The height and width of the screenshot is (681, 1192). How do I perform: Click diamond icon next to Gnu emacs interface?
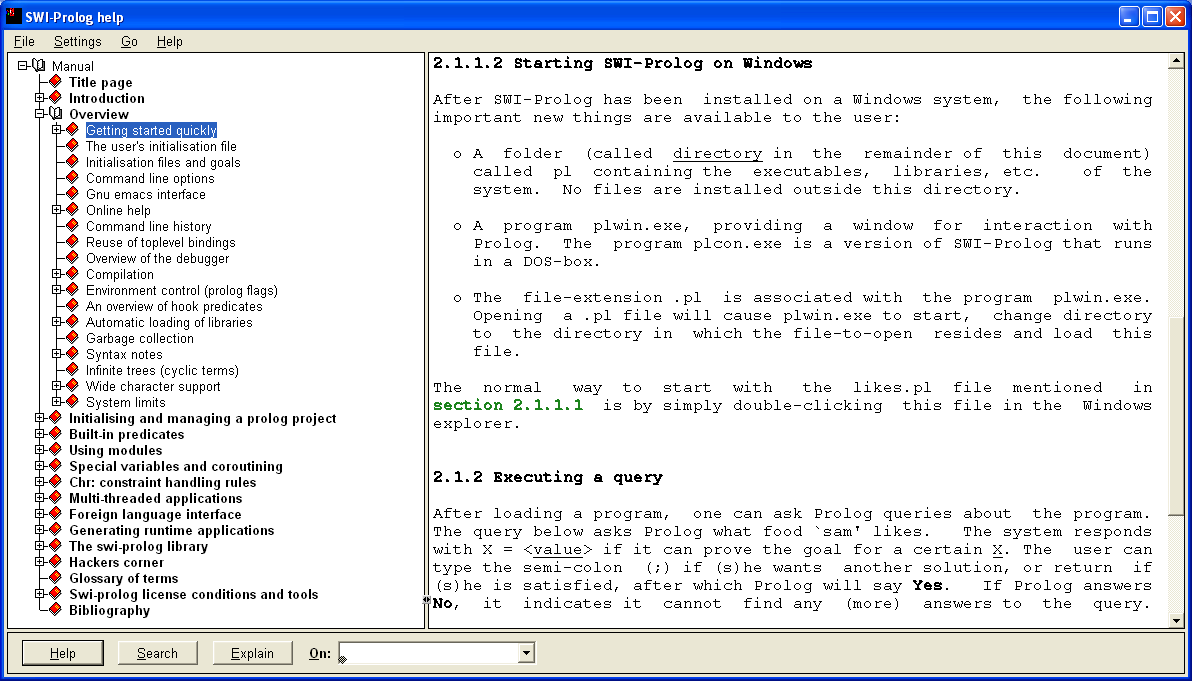click(x=72, y=193)
